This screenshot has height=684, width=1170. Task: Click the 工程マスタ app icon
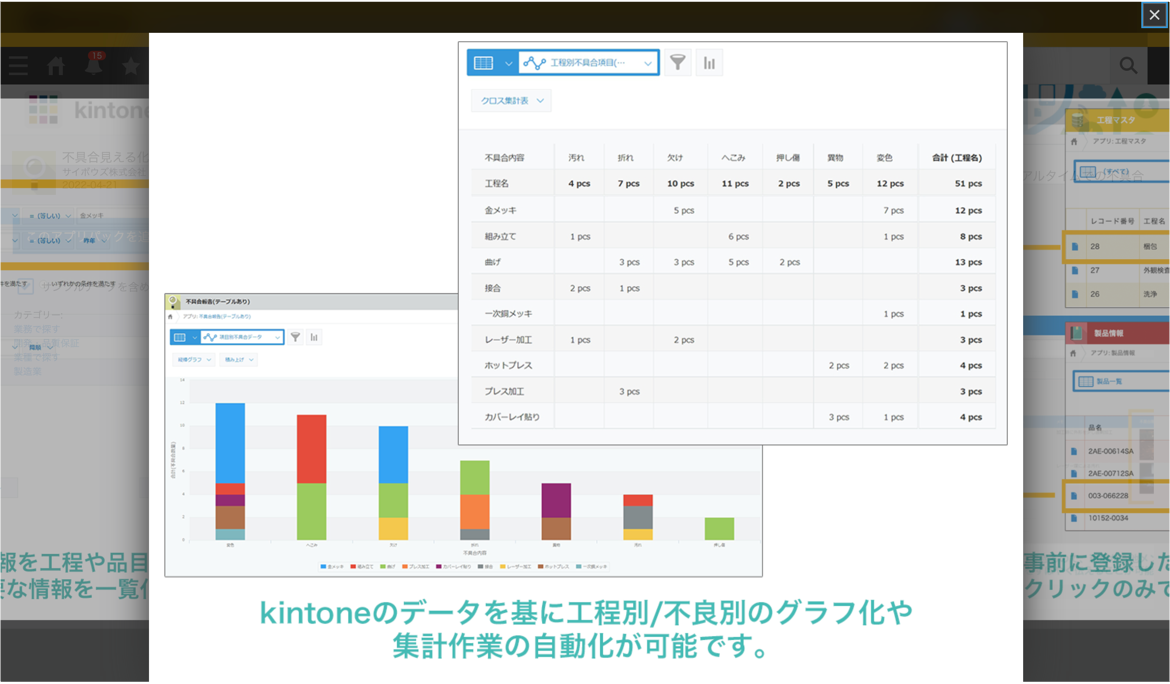[1078, 120]
